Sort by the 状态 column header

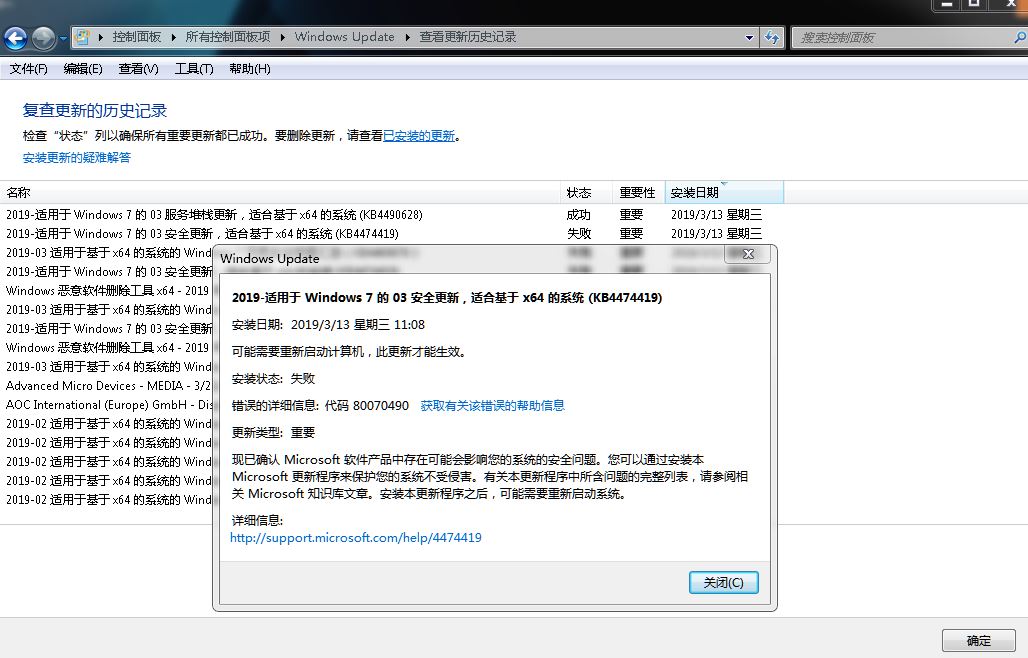click(x=587, y=193)
